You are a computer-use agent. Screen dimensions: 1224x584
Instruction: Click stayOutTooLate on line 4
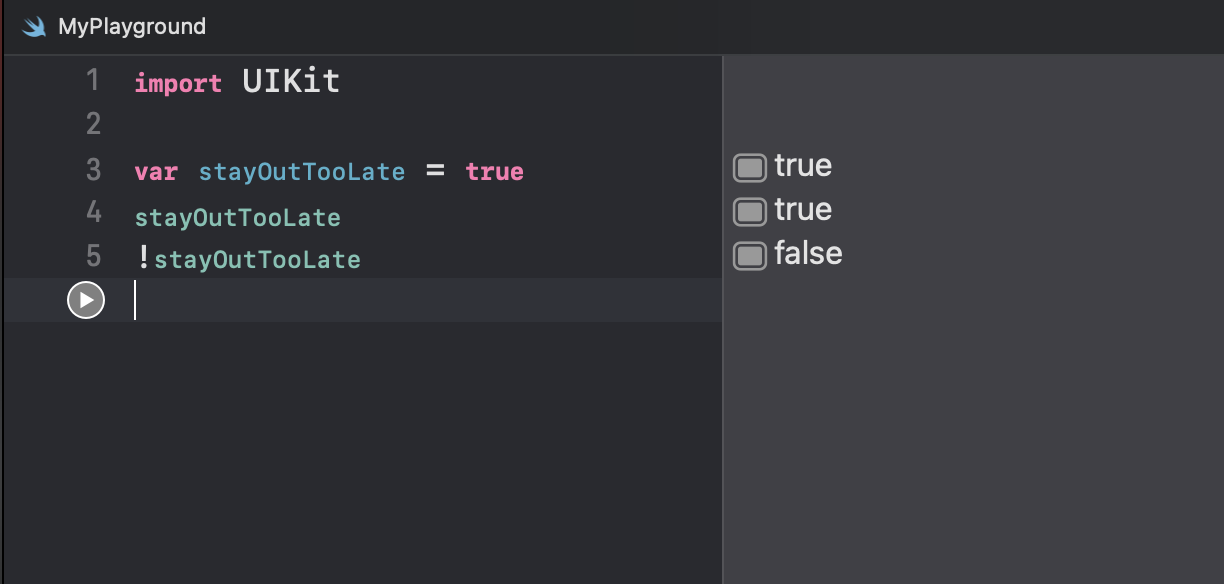(237, 217)
